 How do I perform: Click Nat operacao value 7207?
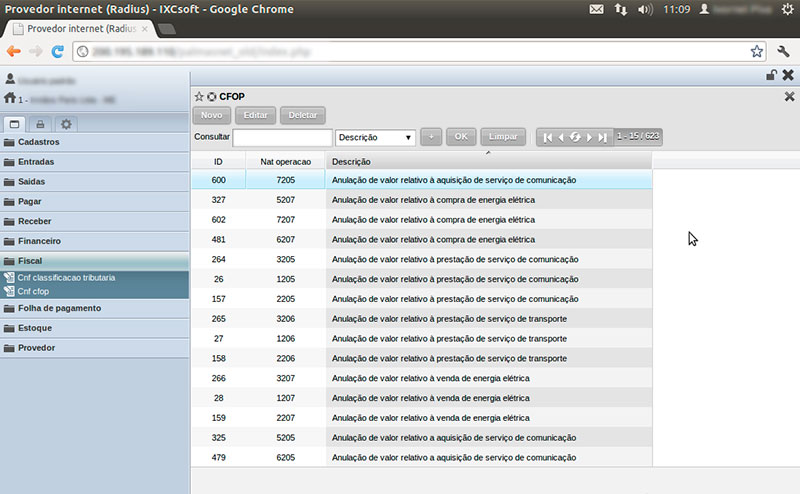pyautogui.click(x=286, y=220)
